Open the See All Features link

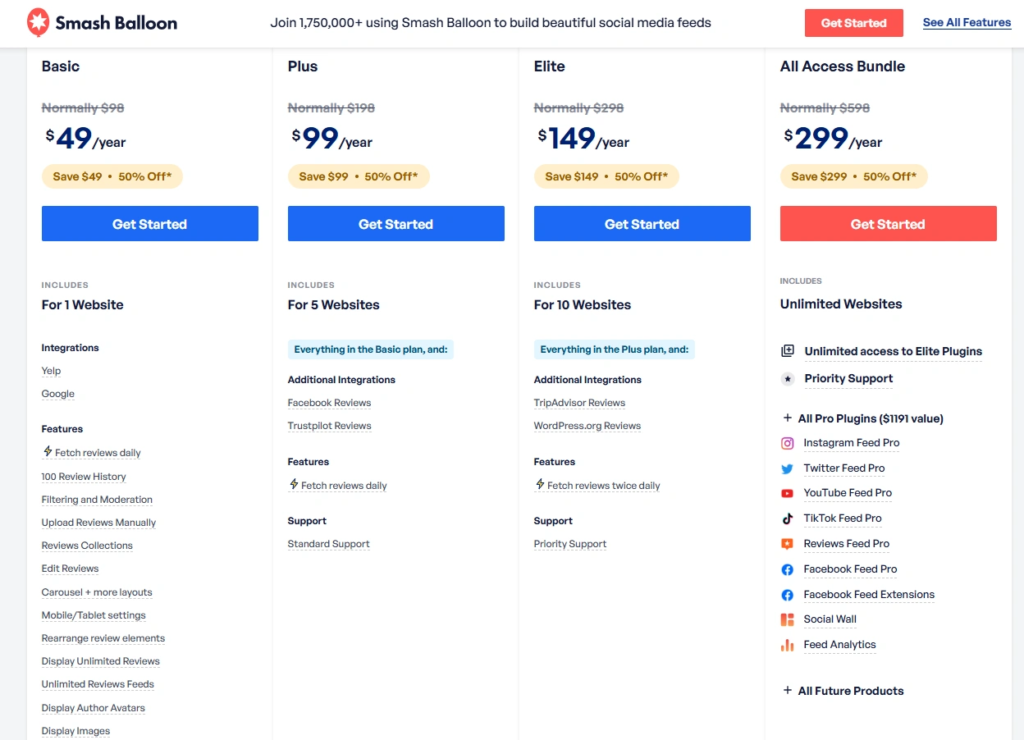[966, 22]
